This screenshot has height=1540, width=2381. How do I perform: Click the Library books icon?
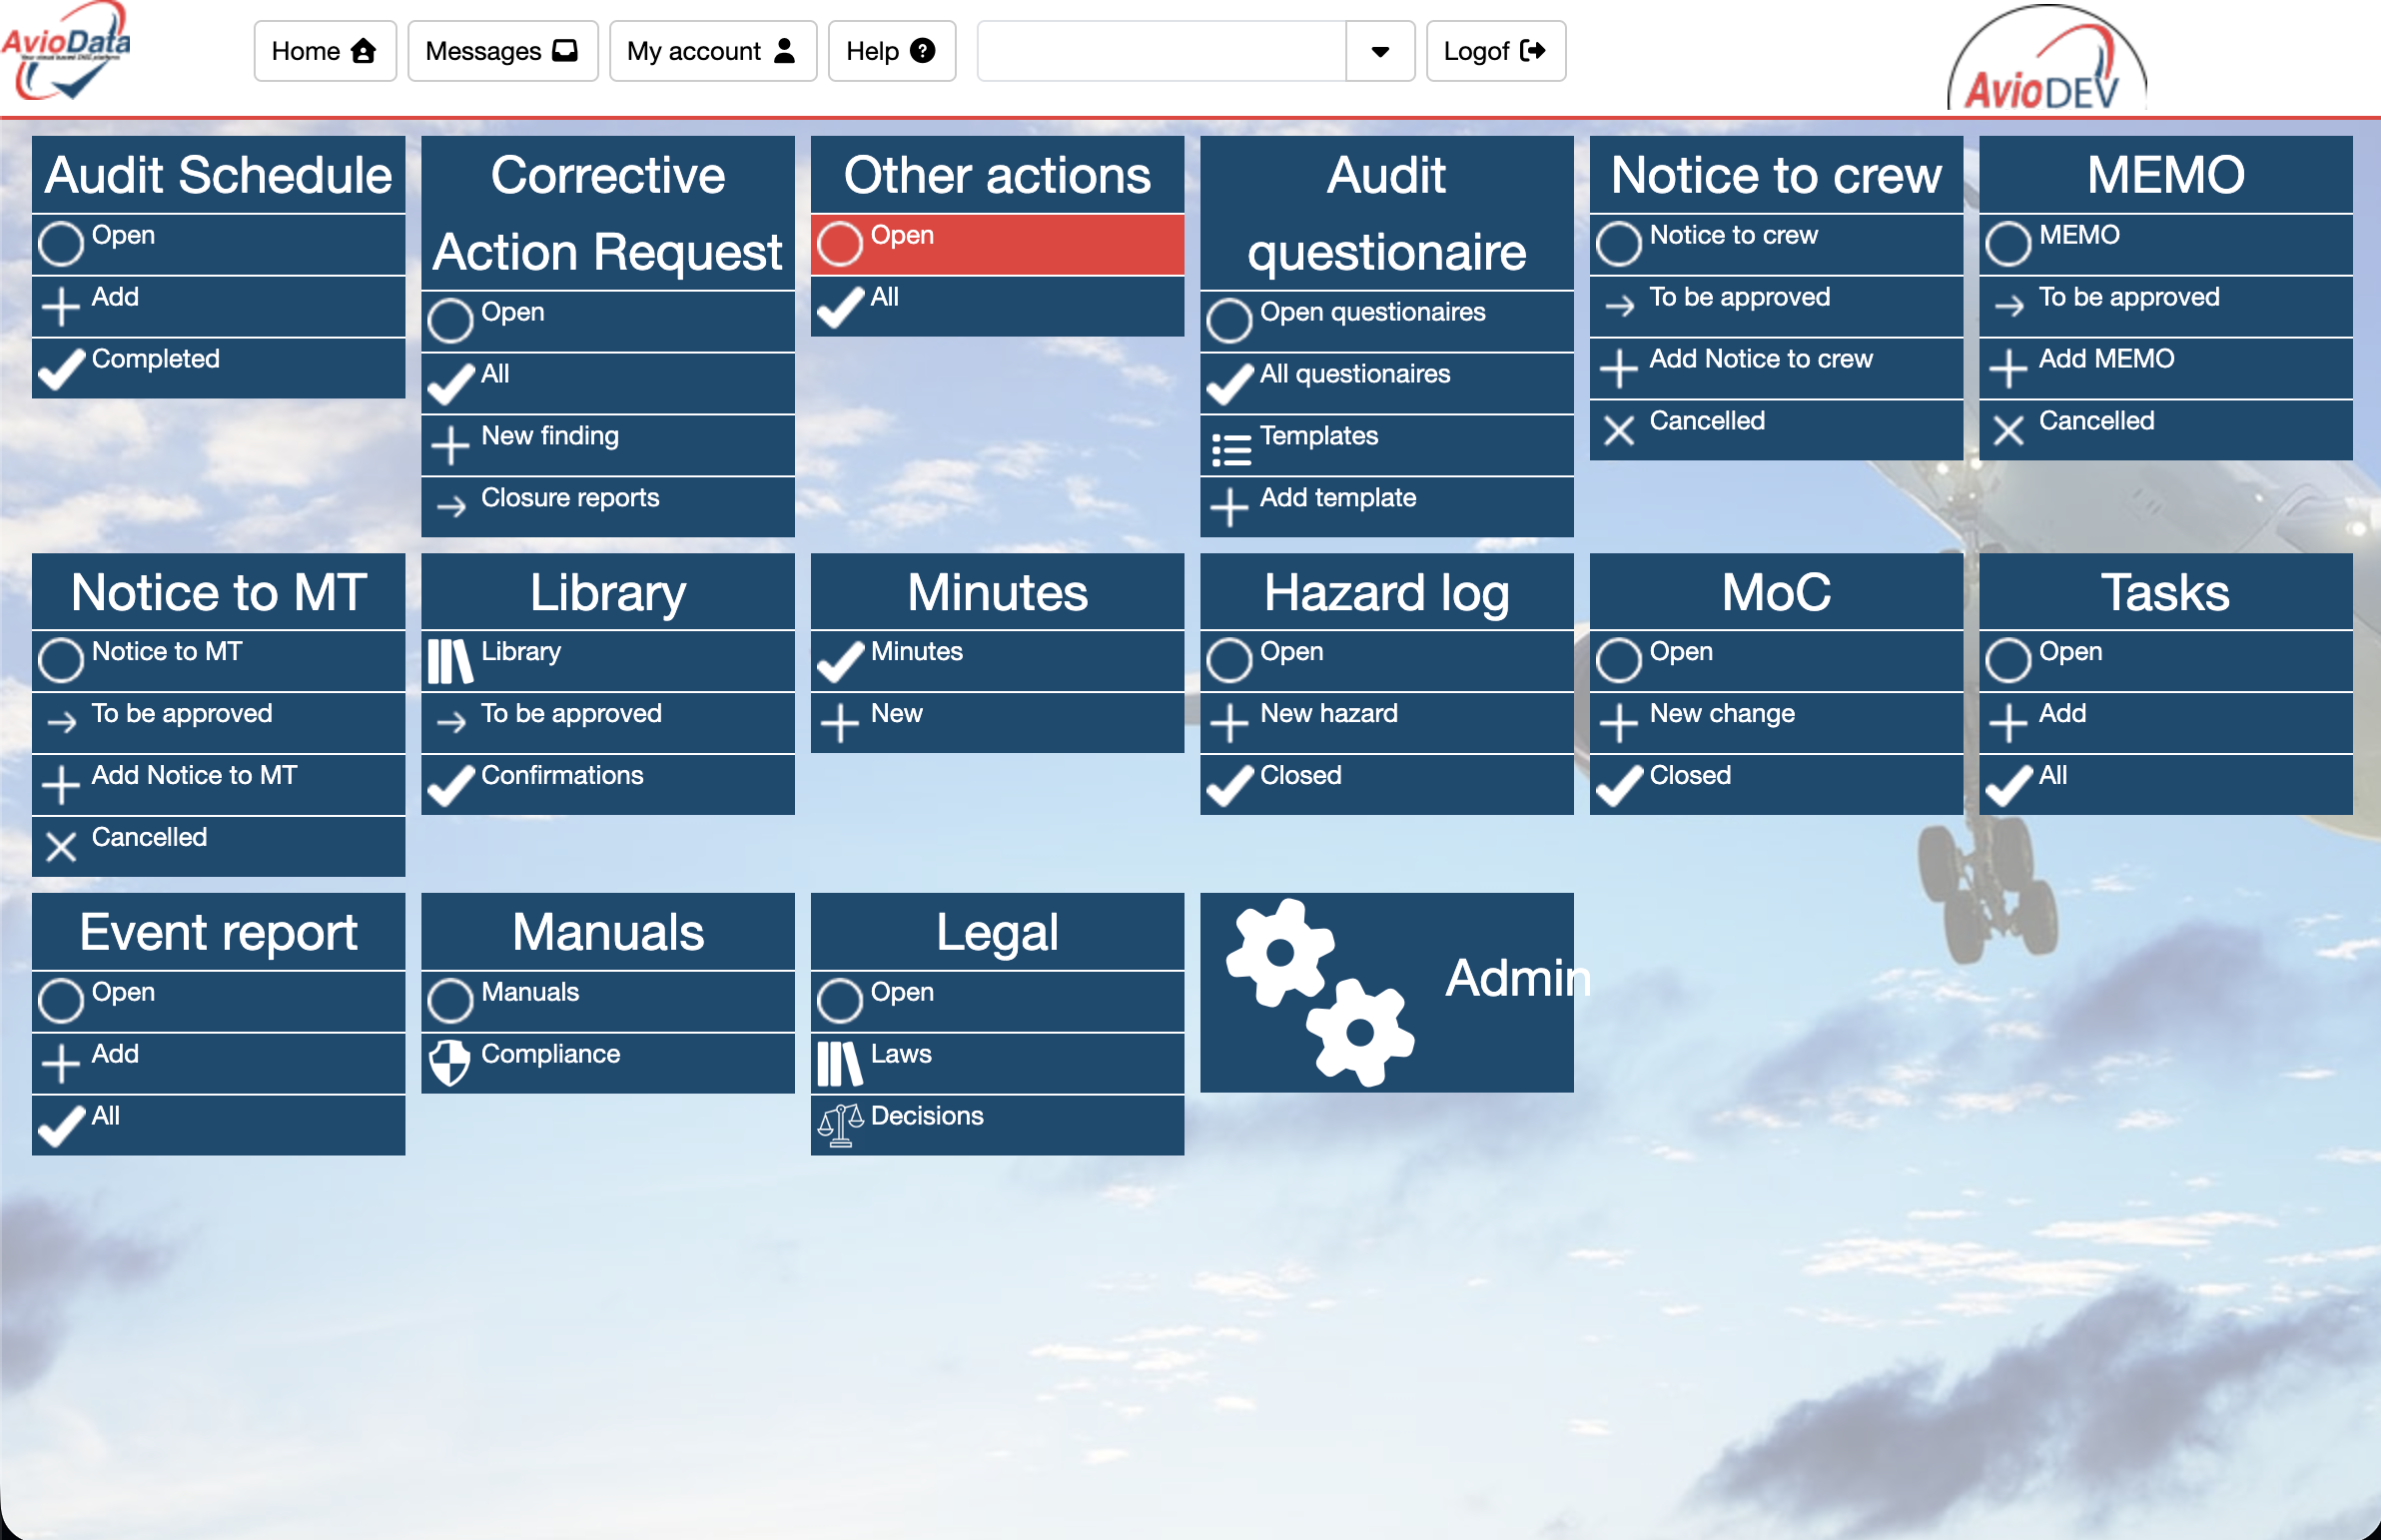click(449, 660)
